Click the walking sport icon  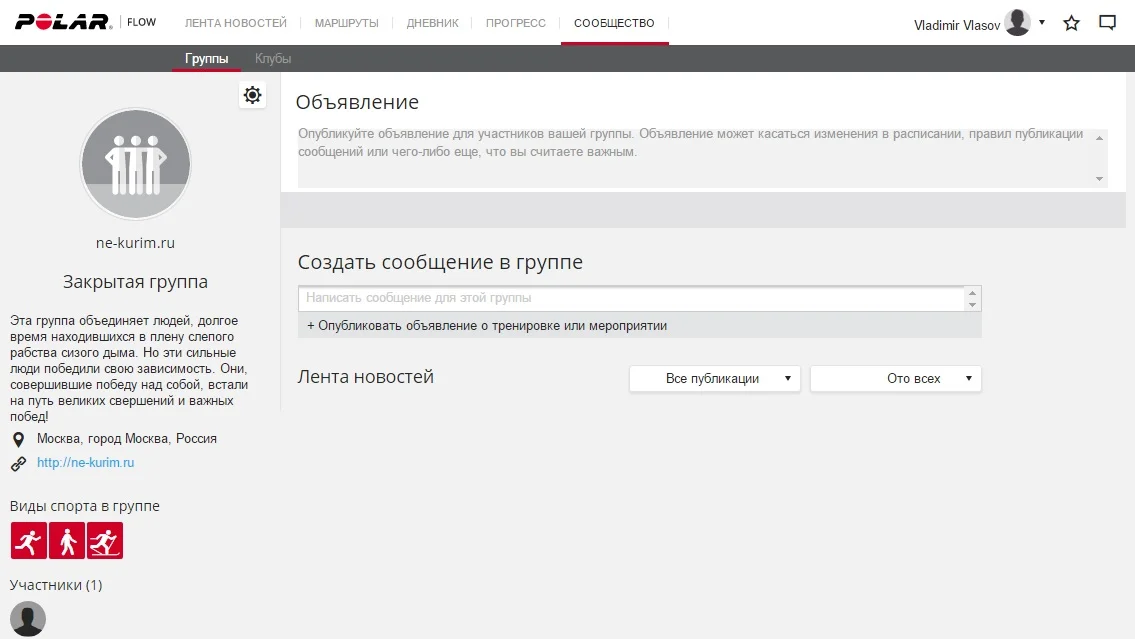tap(67, 541)
